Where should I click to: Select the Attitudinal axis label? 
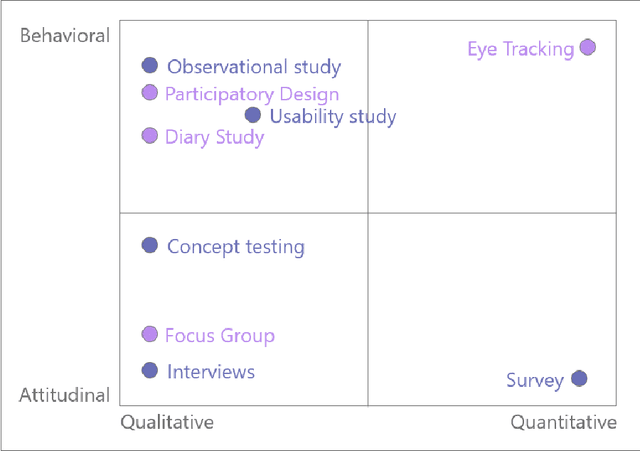point(64,396)
